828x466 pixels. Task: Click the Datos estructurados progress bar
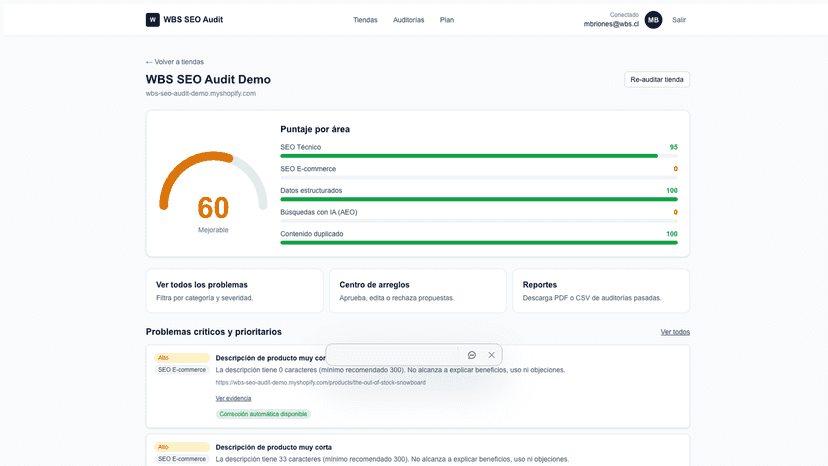pyautogui.click(x=478, y=199)
